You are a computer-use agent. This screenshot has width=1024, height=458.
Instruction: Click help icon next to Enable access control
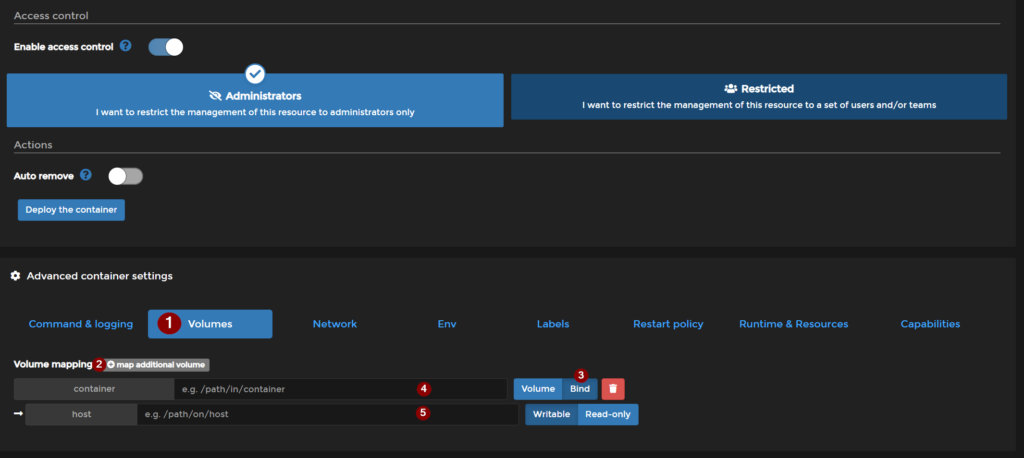click(x=125, y=46)
